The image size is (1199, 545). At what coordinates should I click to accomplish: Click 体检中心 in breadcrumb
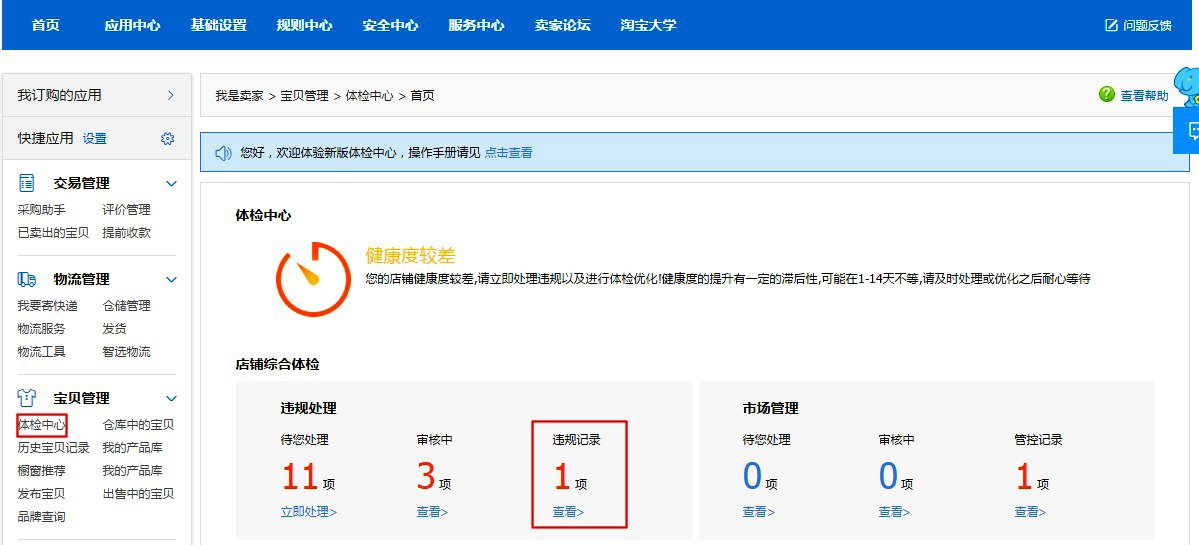tap(369, 96)
